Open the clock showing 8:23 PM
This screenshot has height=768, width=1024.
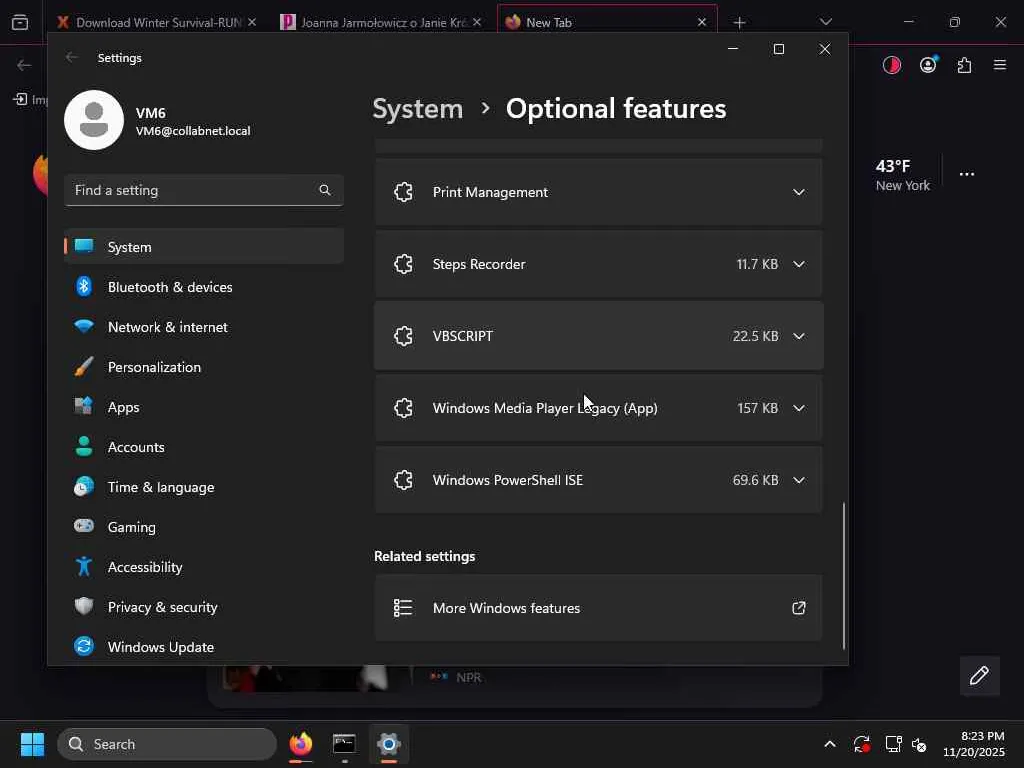pyautogui.click(x=974, y=744)
